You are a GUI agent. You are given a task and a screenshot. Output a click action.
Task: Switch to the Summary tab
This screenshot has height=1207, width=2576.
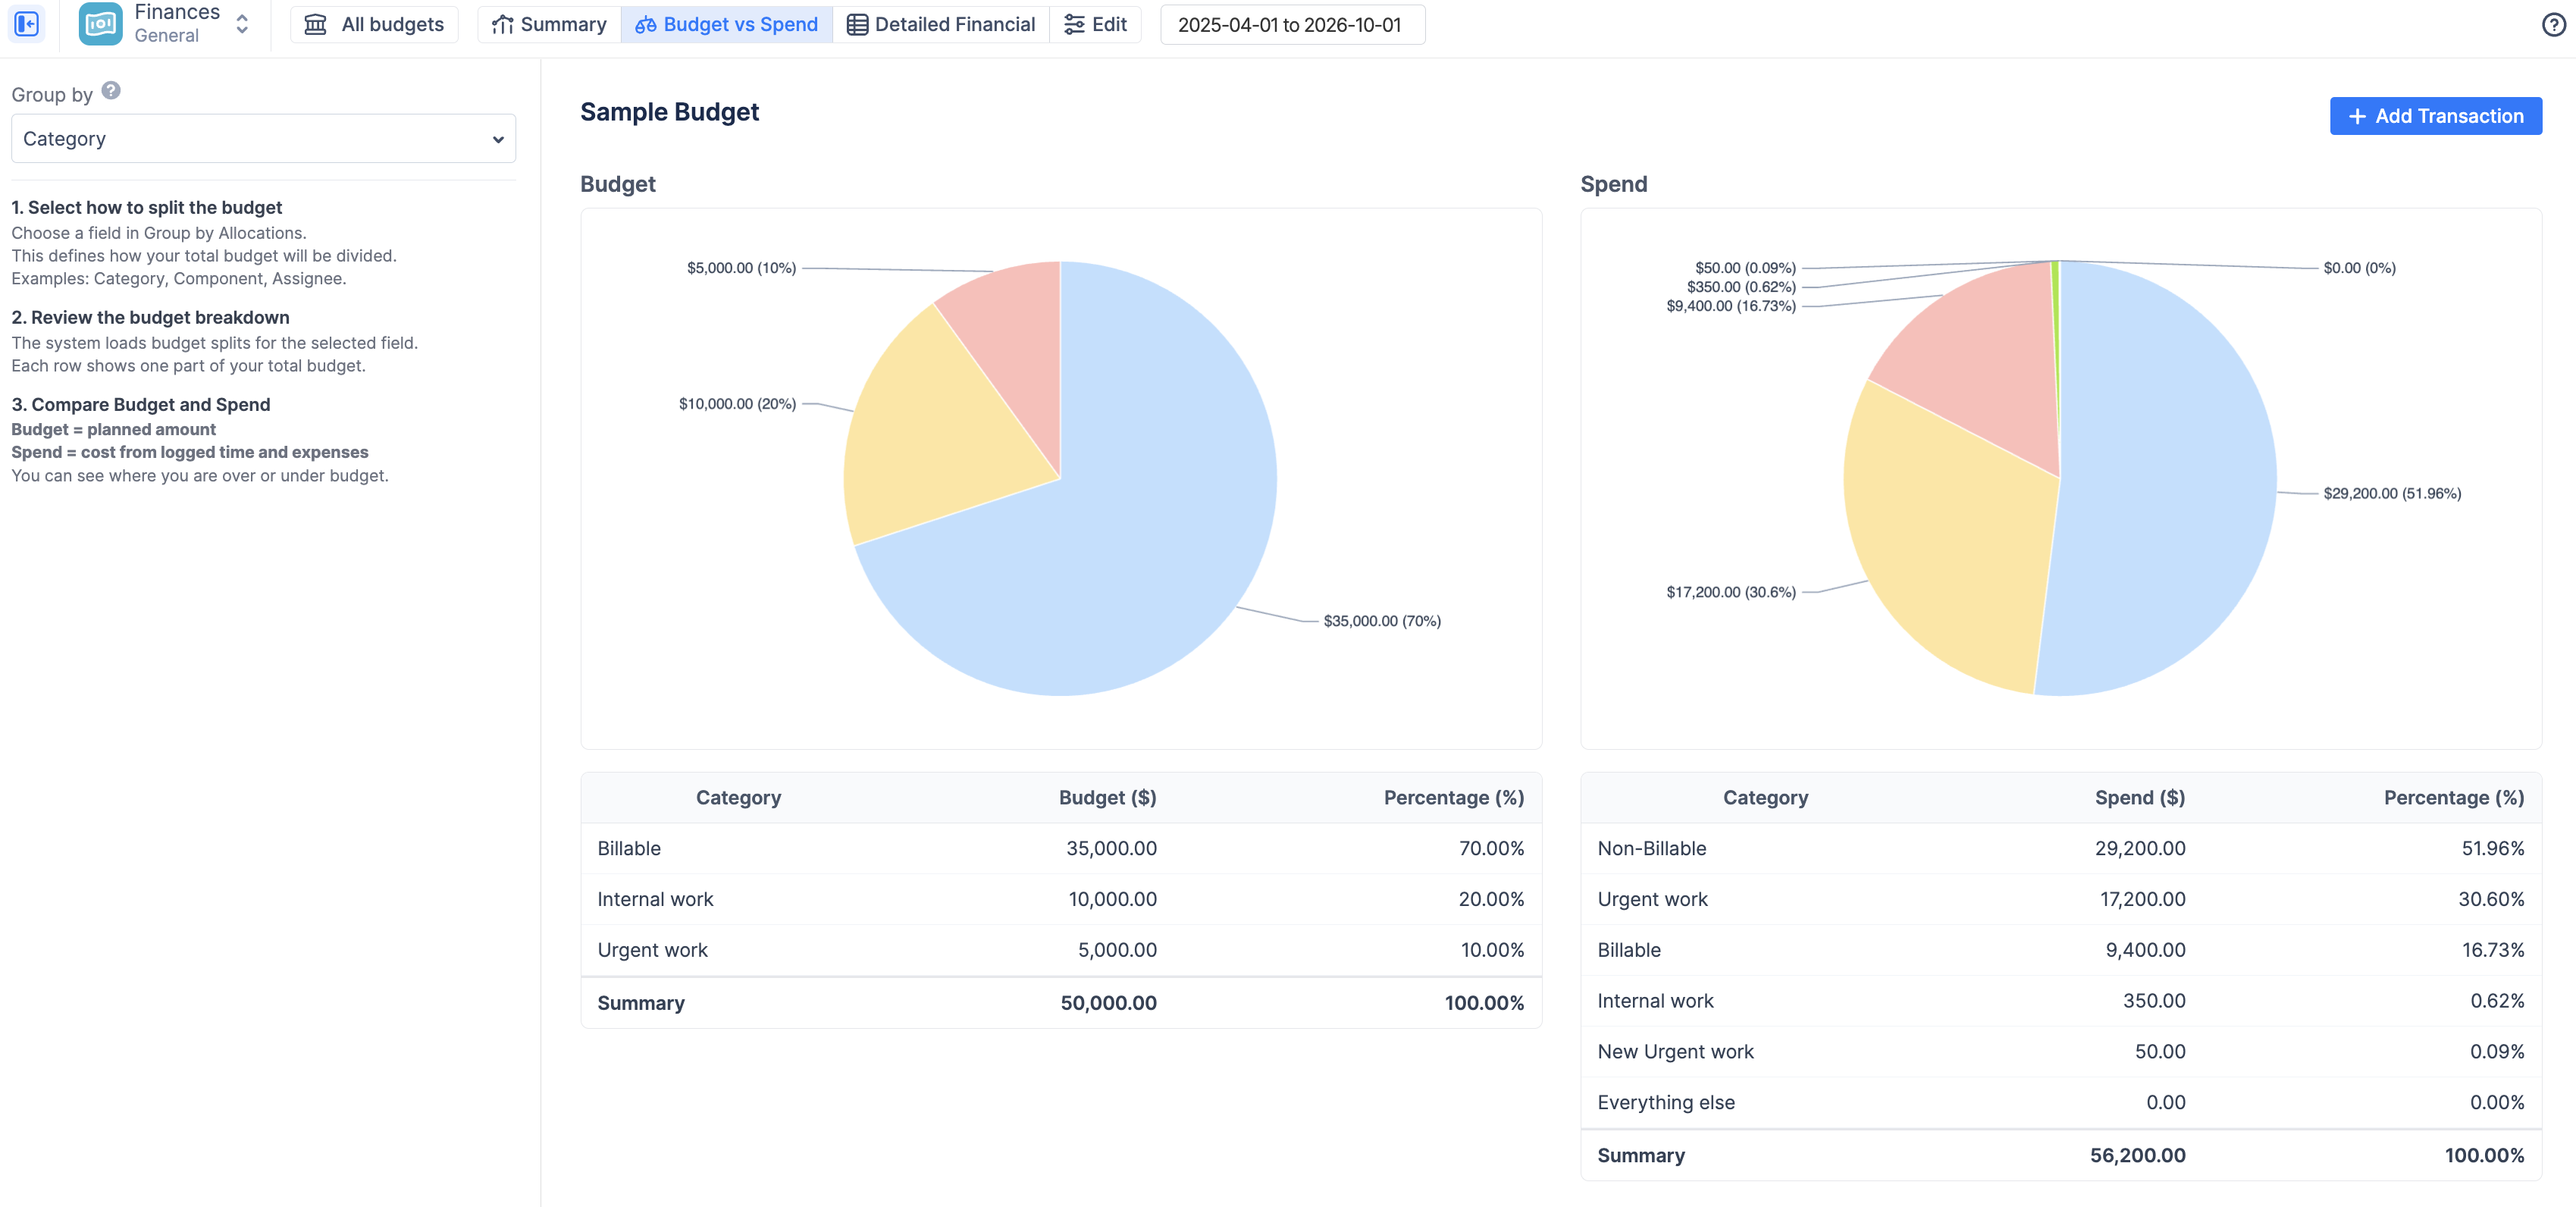(x=549, y=24)
